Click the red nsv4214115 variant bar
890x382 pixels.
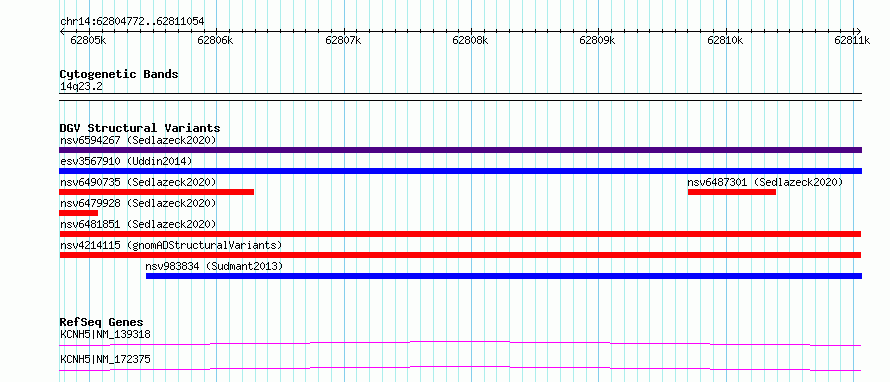pyautogui.click(x=460, y=255)
